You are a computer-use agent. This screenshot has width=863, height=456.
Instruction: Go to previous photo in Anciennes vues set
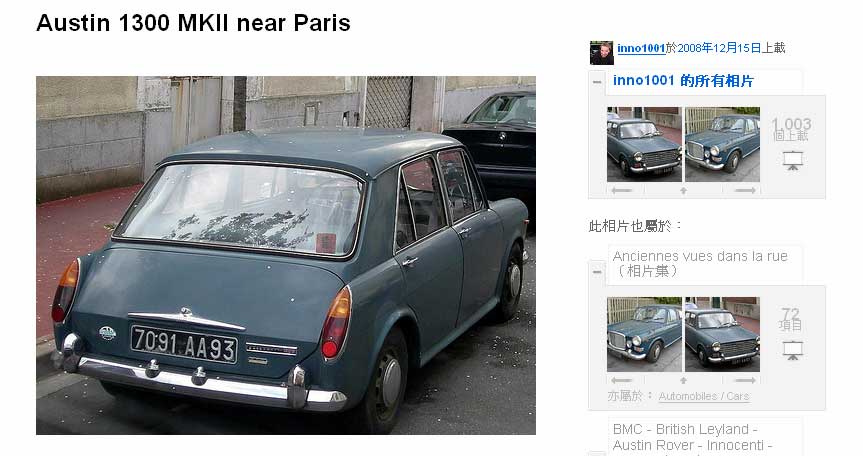pos(622,380)
